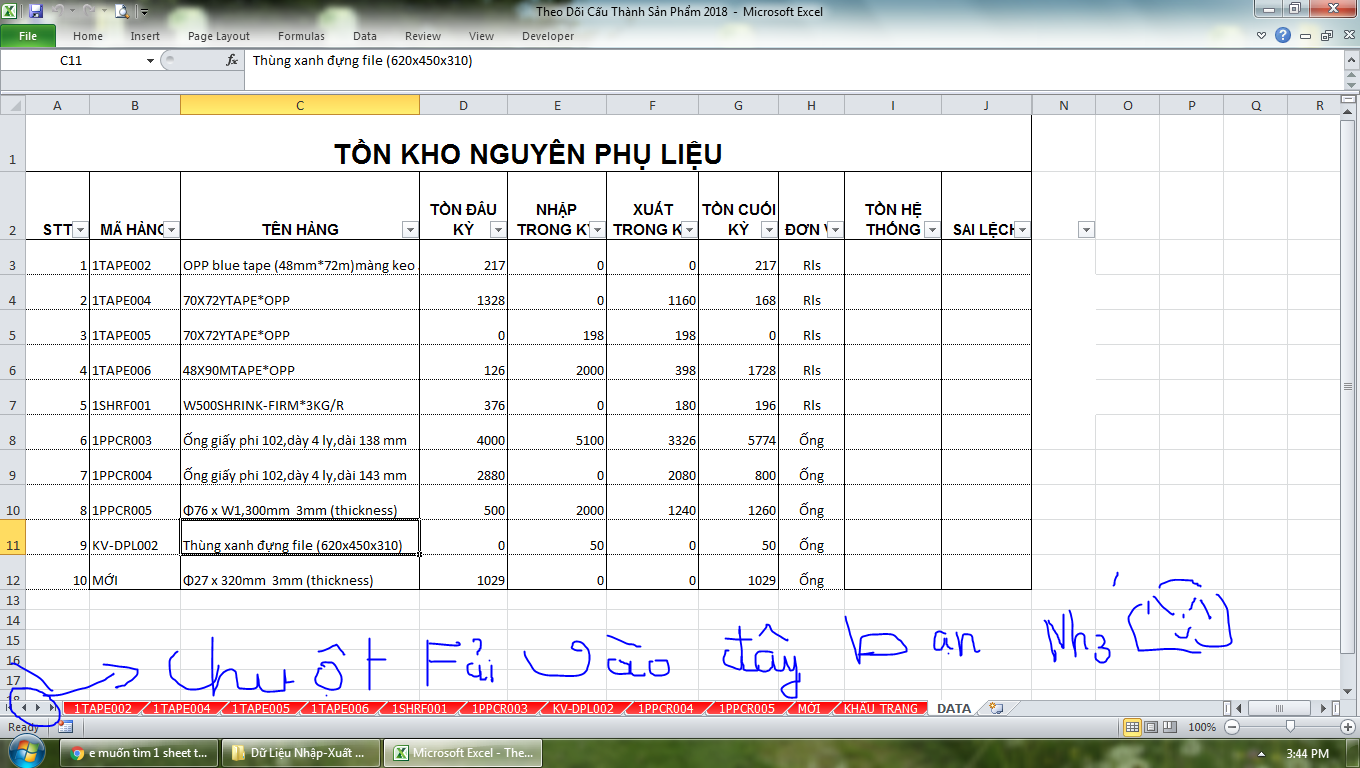
Task: Switch to Page Break Preview in status bar
Action: click(1169, 727)
